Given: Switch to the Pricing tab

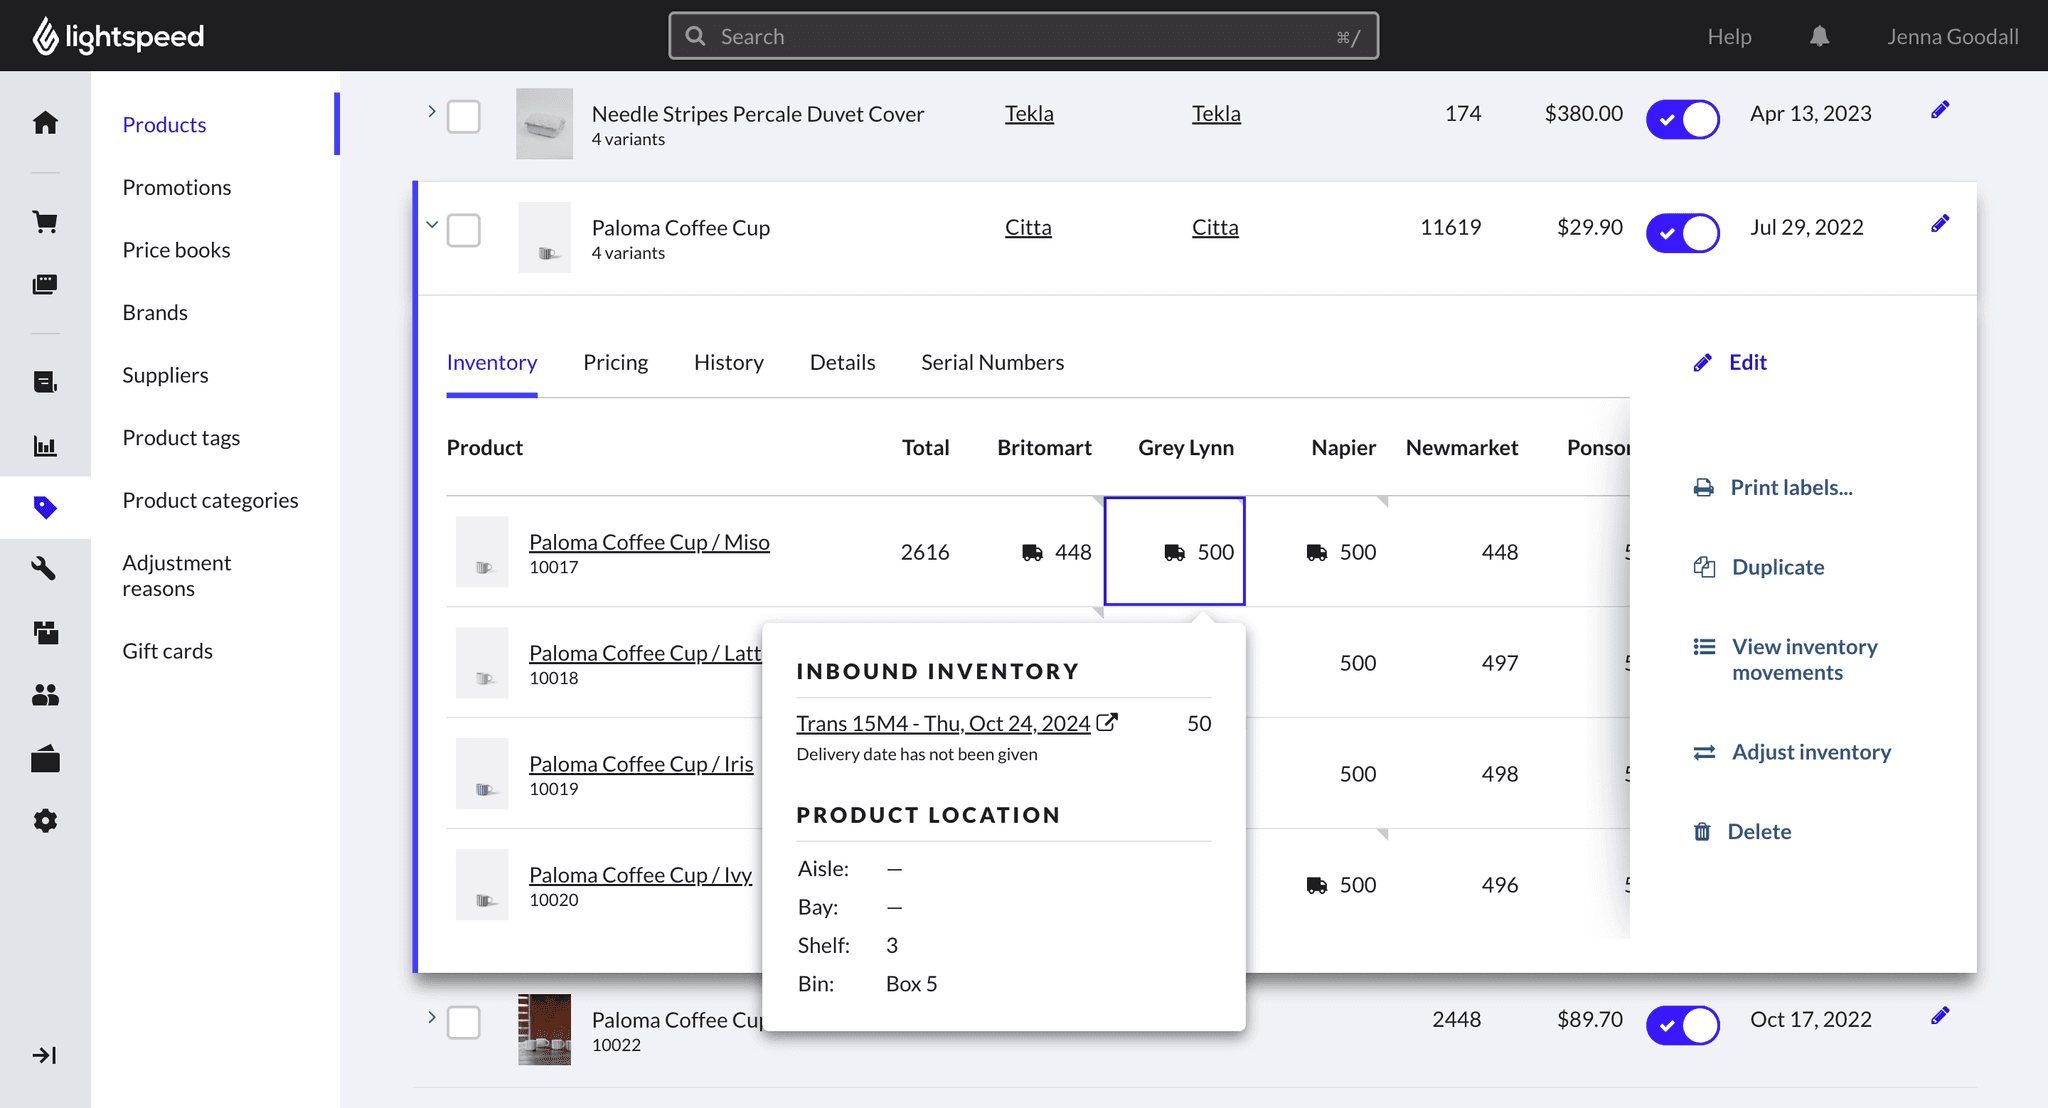Looking at the screenshot, I should coord(615,362).
